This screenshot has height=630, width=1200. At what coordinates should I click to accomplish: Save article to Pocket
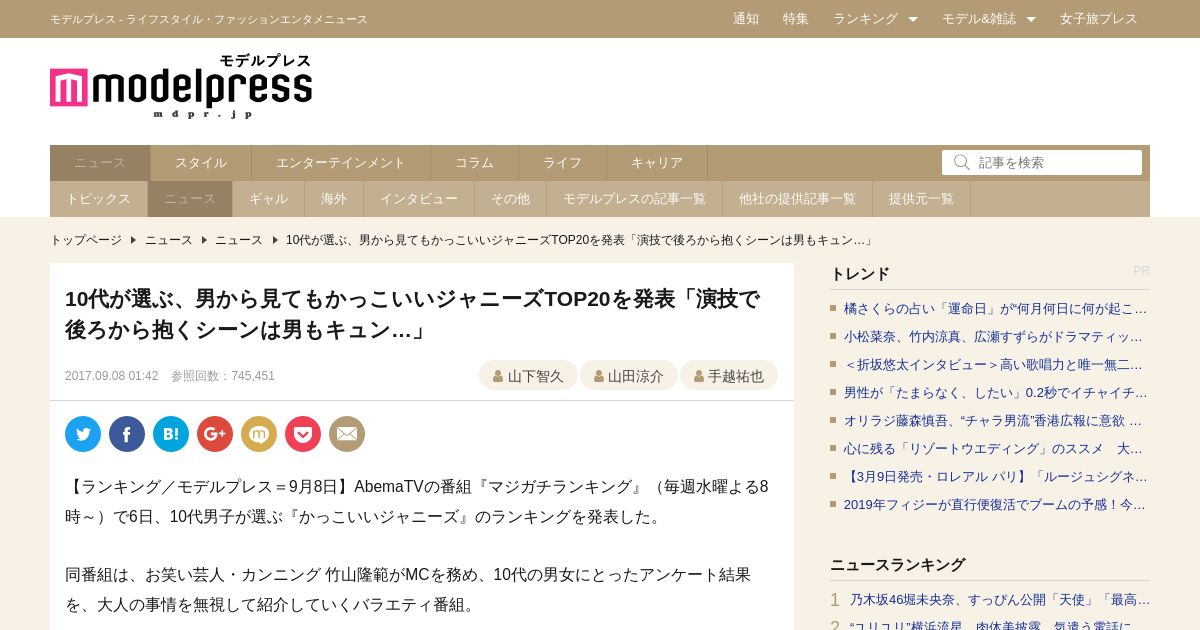303,434
